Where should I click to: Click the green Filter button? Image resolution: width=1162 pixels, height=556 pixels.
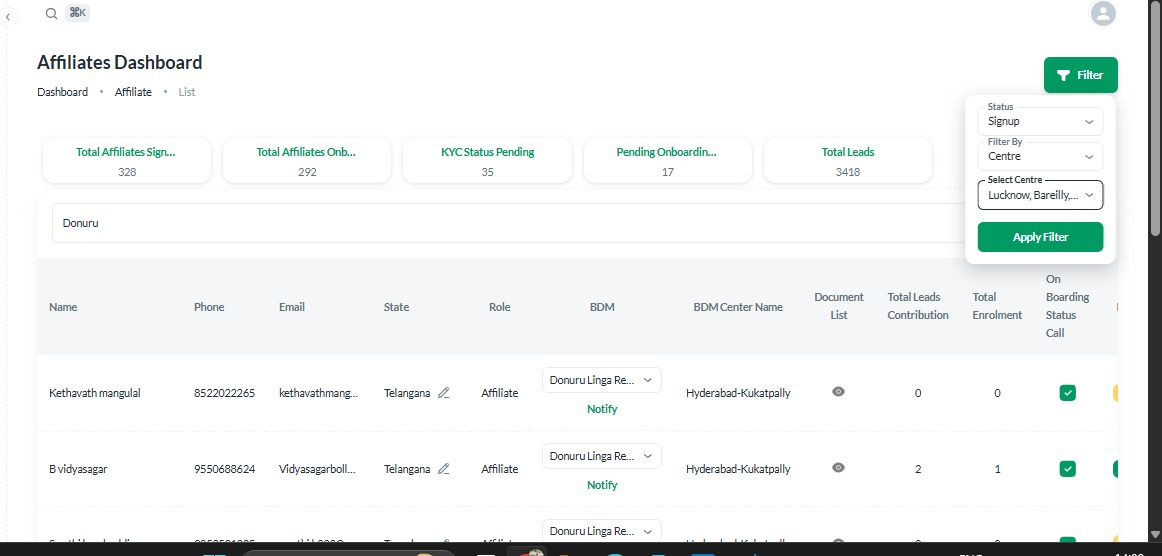tap(1080, 75)
